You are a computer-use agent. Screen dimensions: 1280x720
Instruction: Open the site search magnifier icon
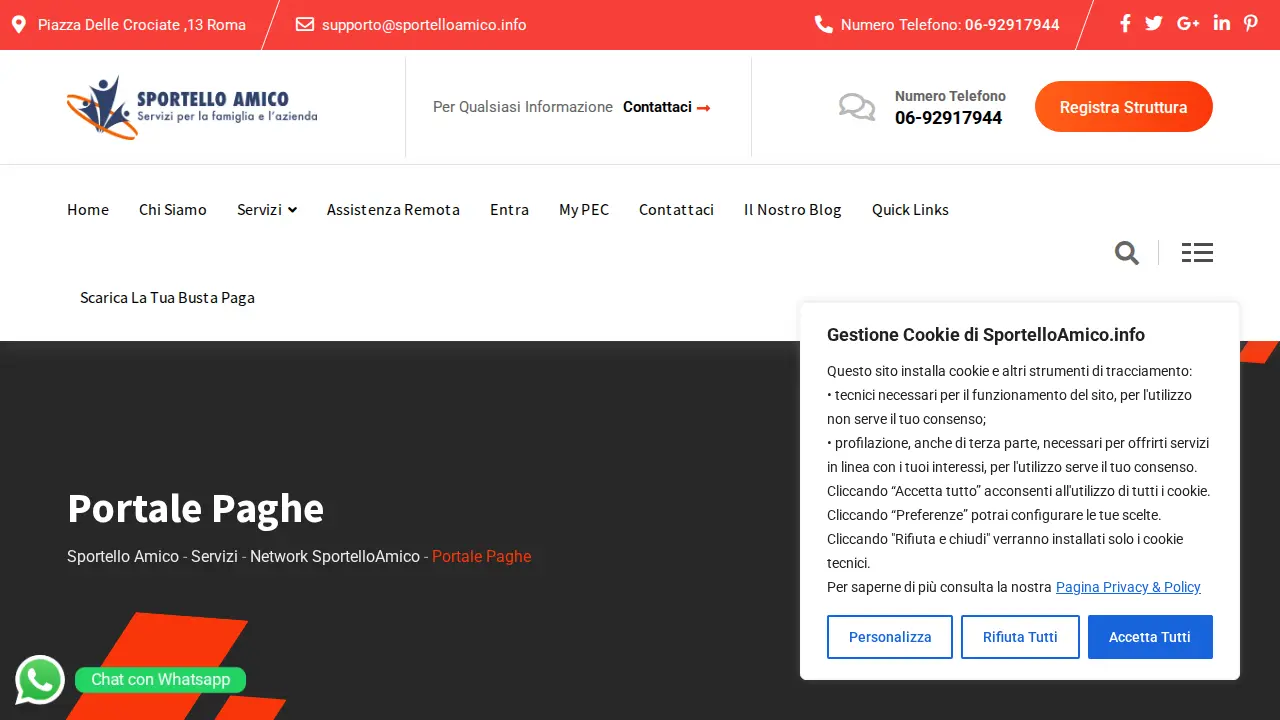(1127, 253)
